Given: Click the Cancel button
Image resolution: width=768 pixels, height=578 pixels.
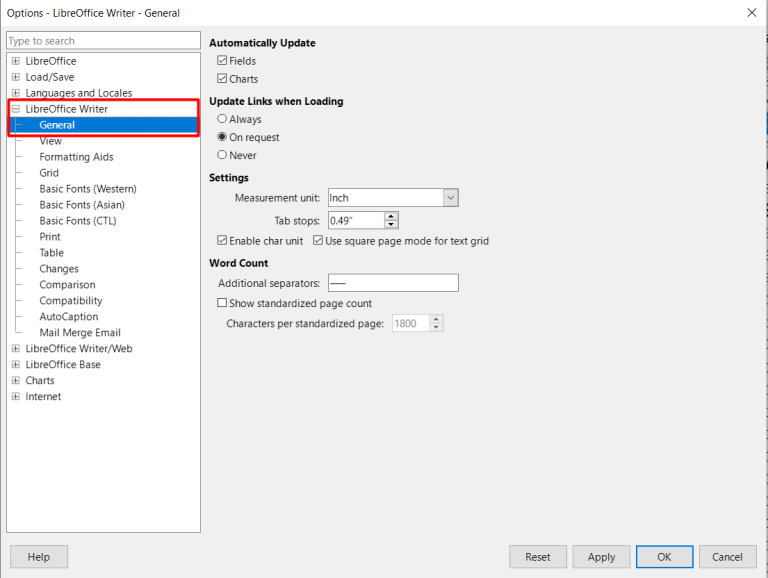Looking at the screenshot, I should (728, 557).
